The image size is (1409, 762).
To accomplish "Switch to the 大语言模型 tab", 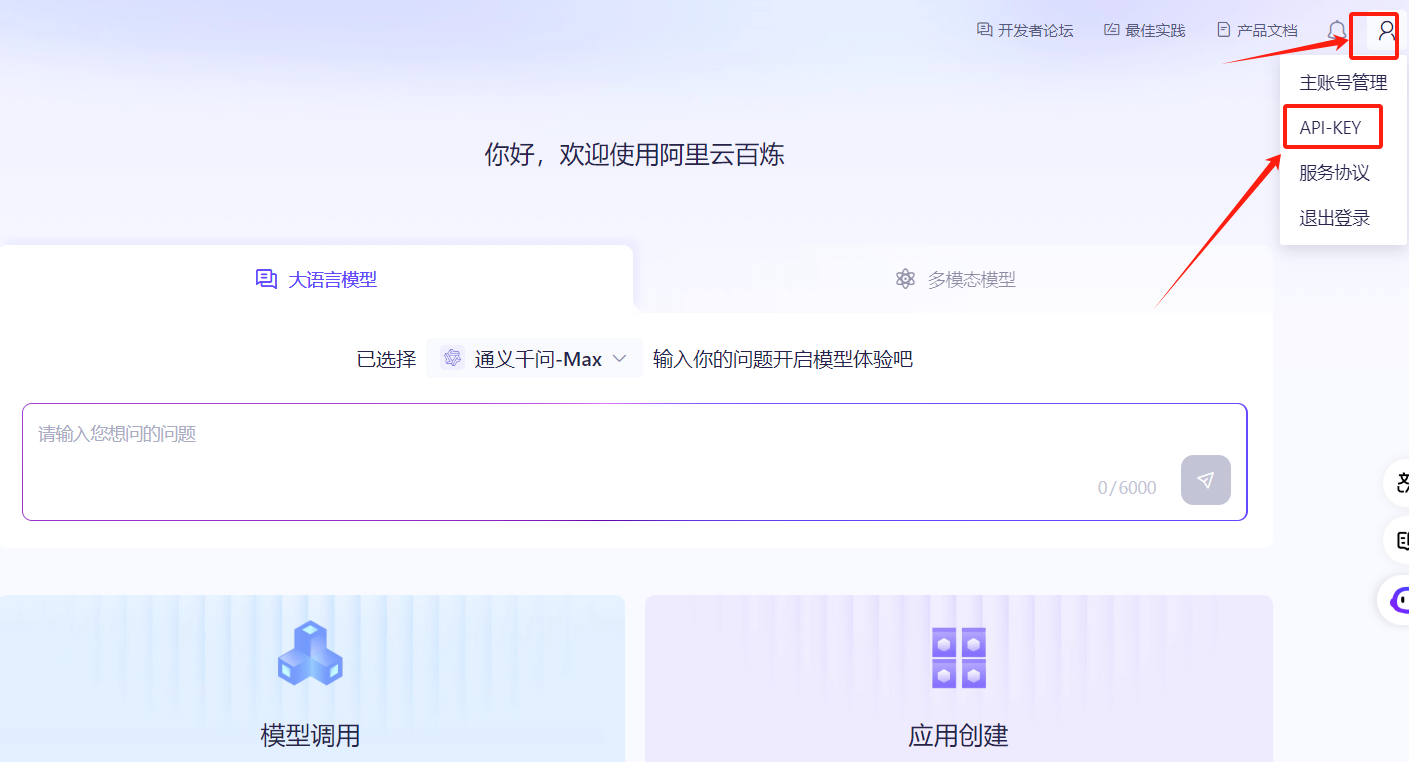I will [316, 279].
